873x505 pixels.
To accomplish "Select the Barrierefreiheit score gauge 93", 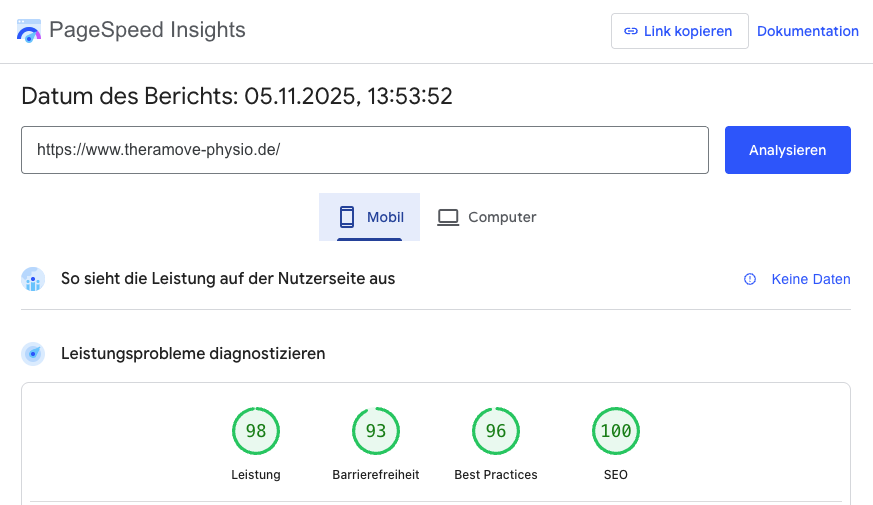I will 376,431.
